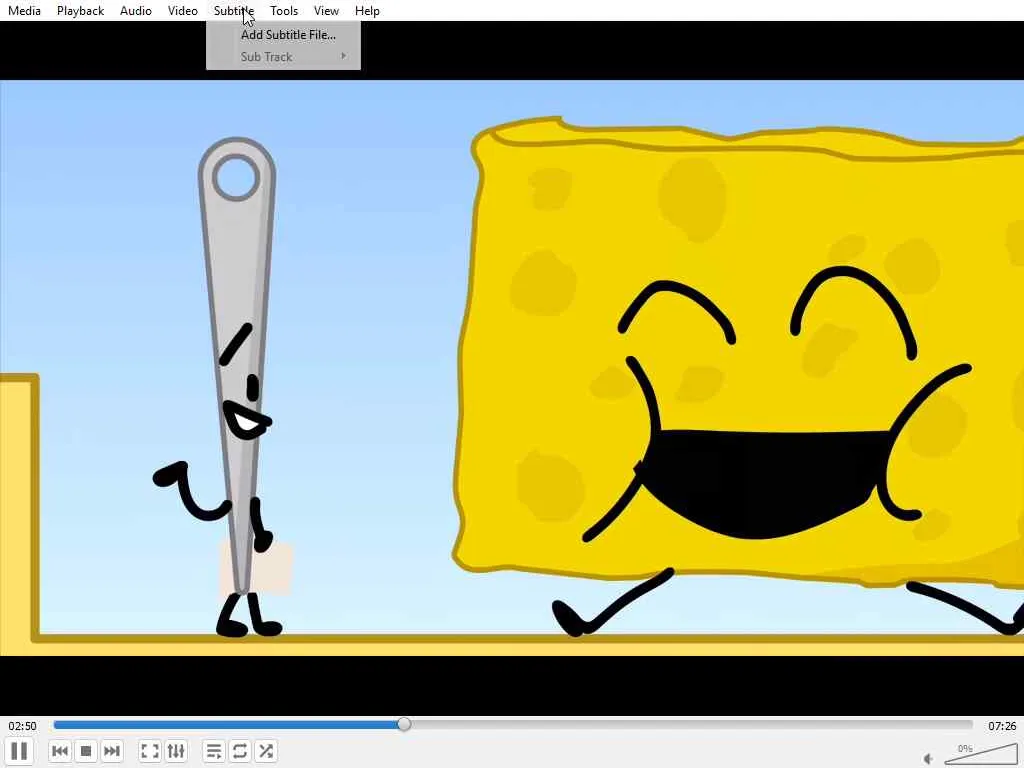Open the View menu

[x=326, y=10]
